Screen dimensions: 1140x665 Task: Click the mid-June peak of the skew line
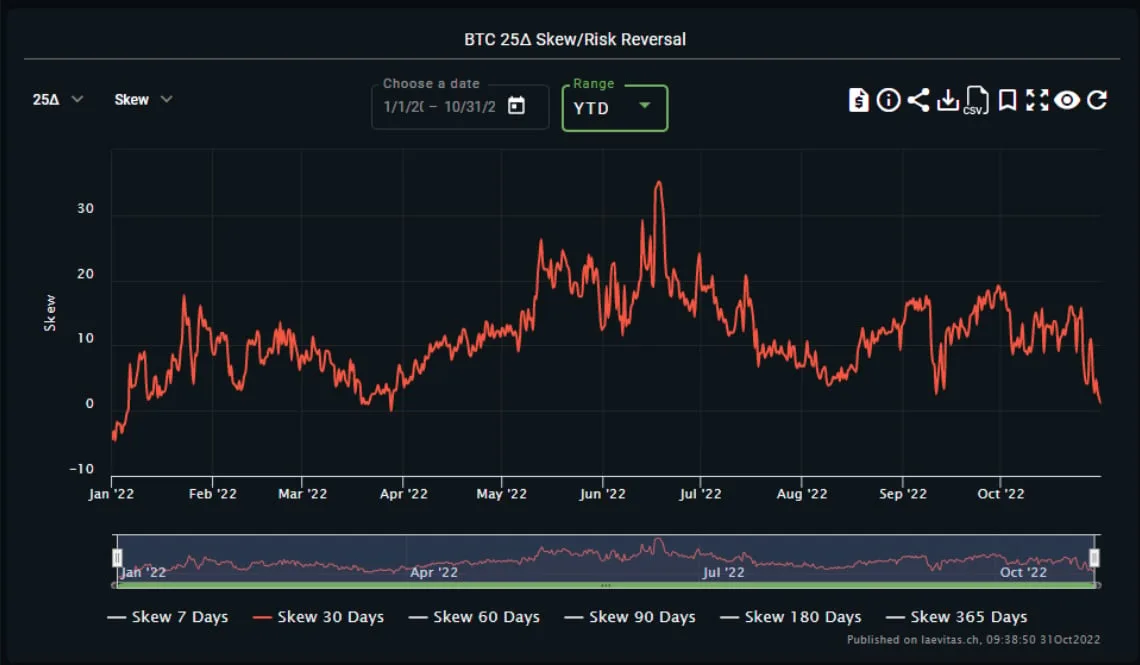[659, 182]
